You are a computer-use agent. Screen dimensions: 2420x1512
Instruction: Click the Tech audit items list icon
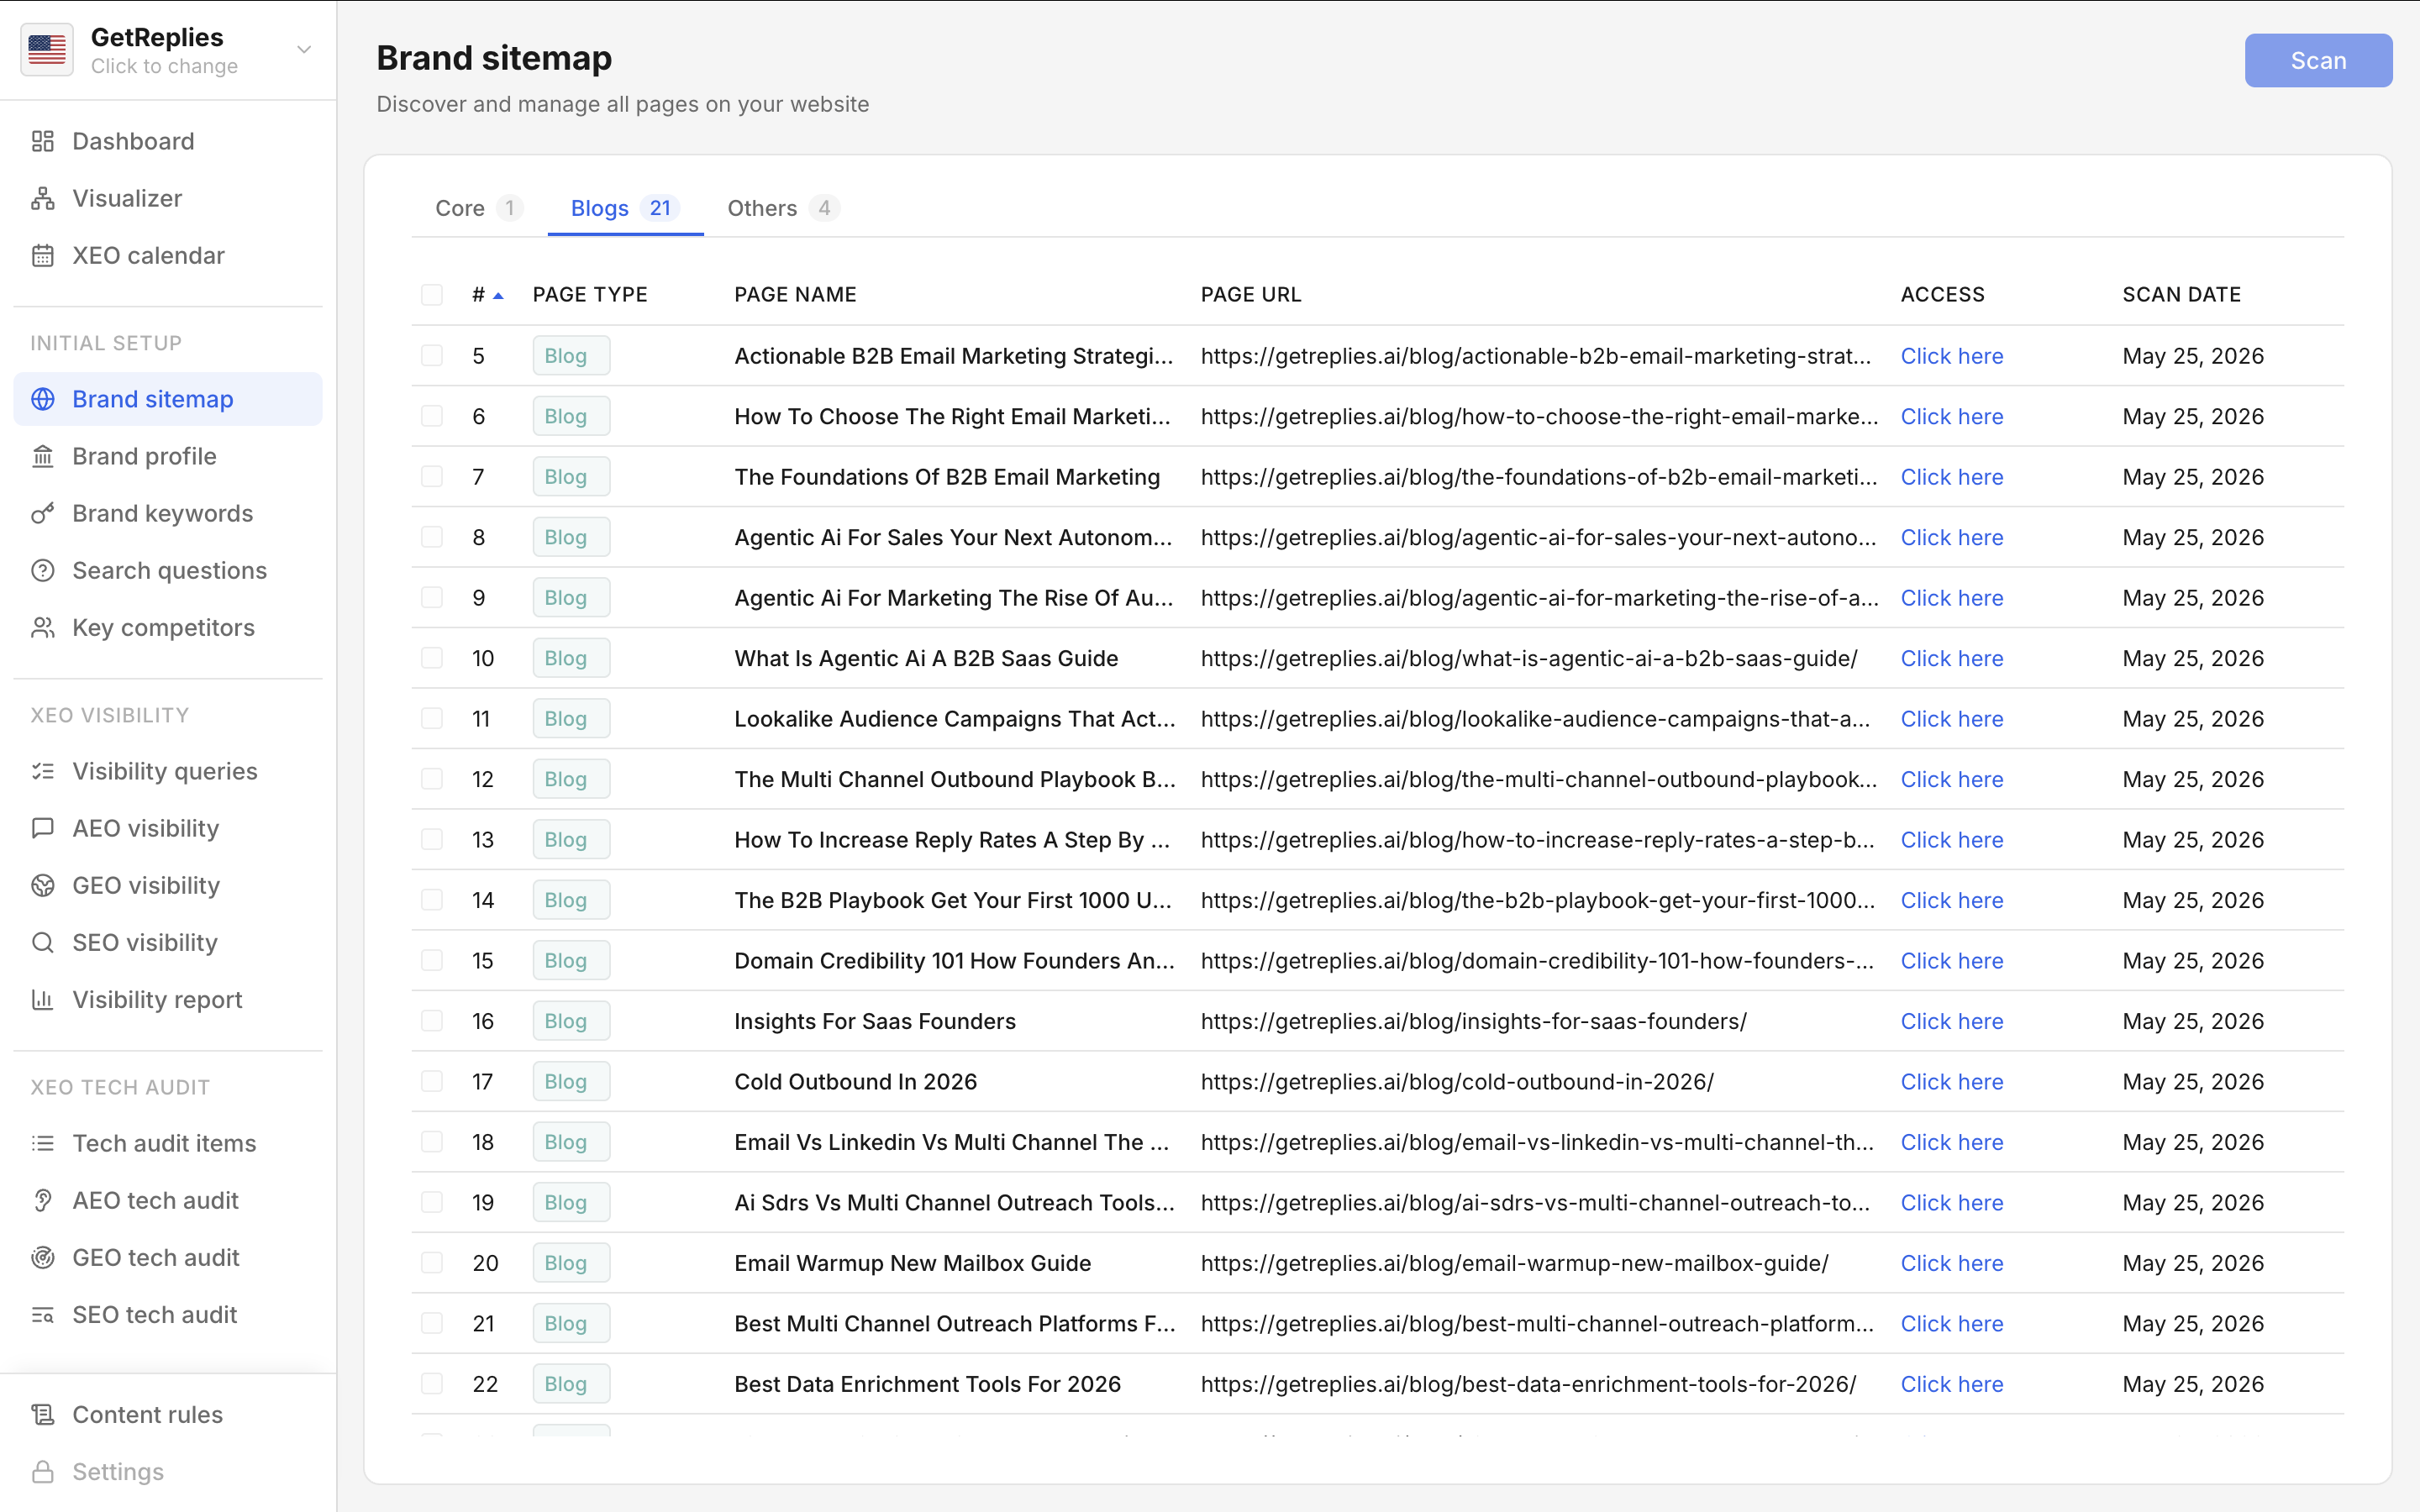tap(42, 1143)
